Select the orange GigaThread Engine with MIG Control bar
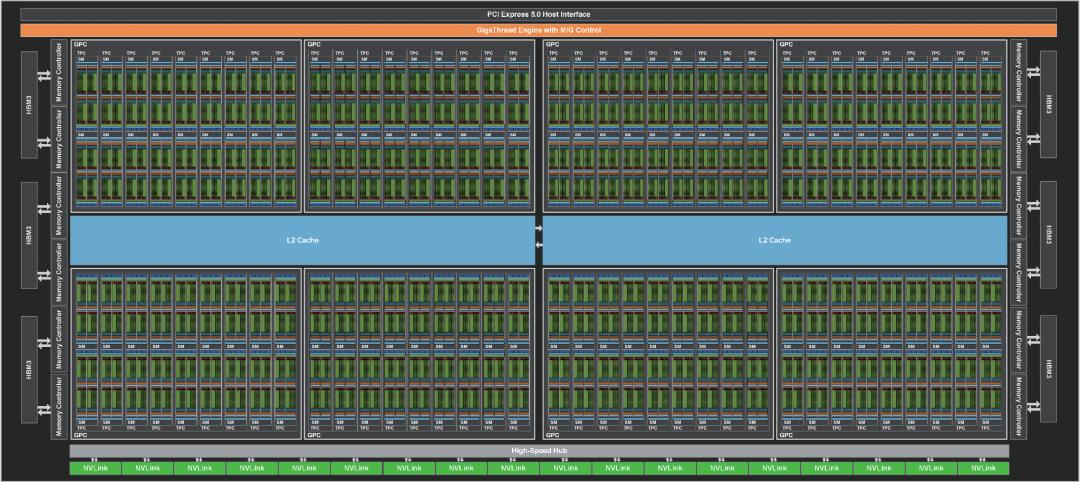The image size is (1080, 482). click(x=539, y=30)
